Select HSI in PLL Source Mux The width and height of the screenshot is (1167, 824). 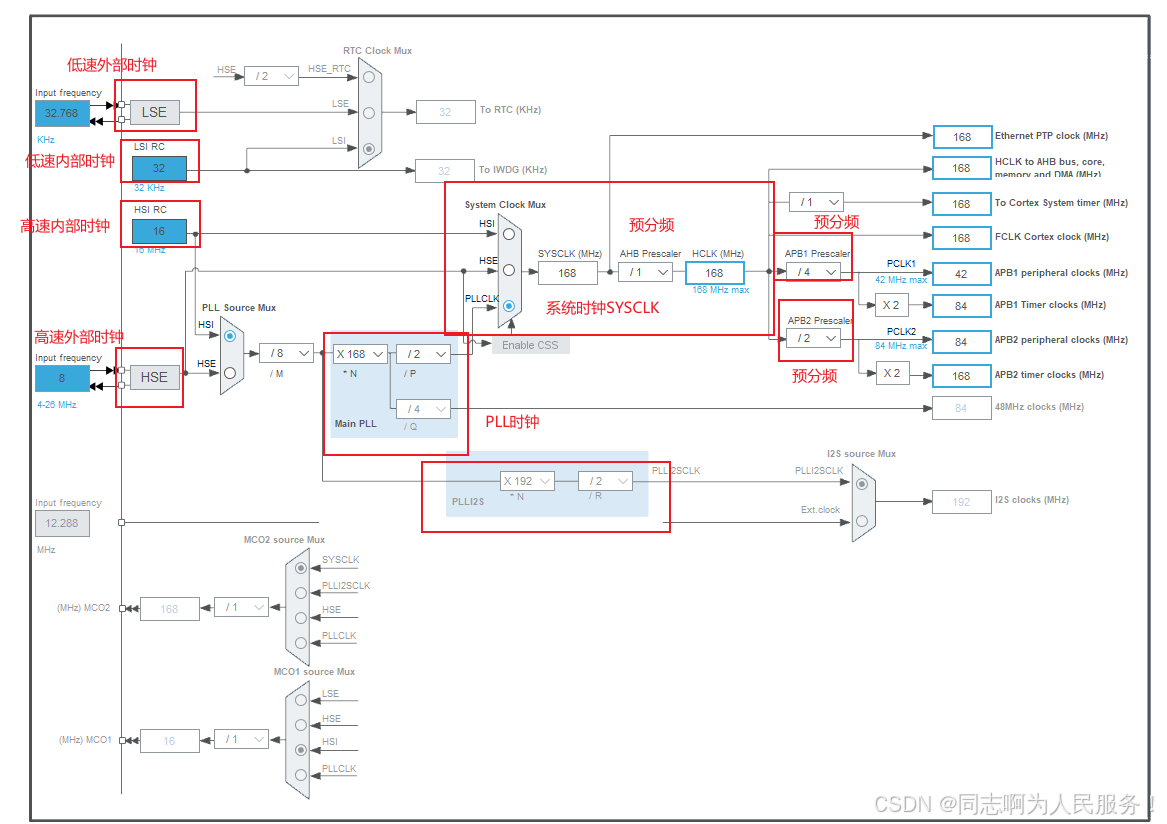pos(230,336)
